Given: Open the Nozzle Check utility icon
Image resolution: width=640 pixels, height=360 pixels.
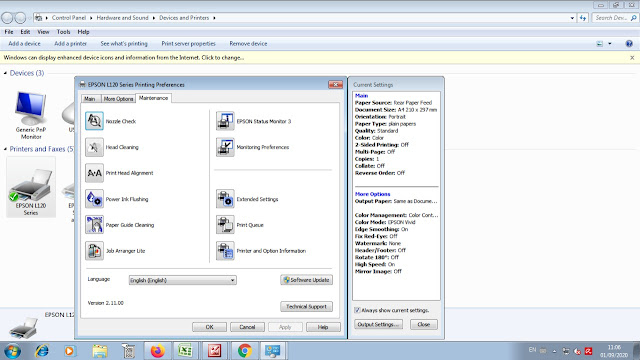Looking at the screenshot, I should pyautogui.click(x=94, y=121).
